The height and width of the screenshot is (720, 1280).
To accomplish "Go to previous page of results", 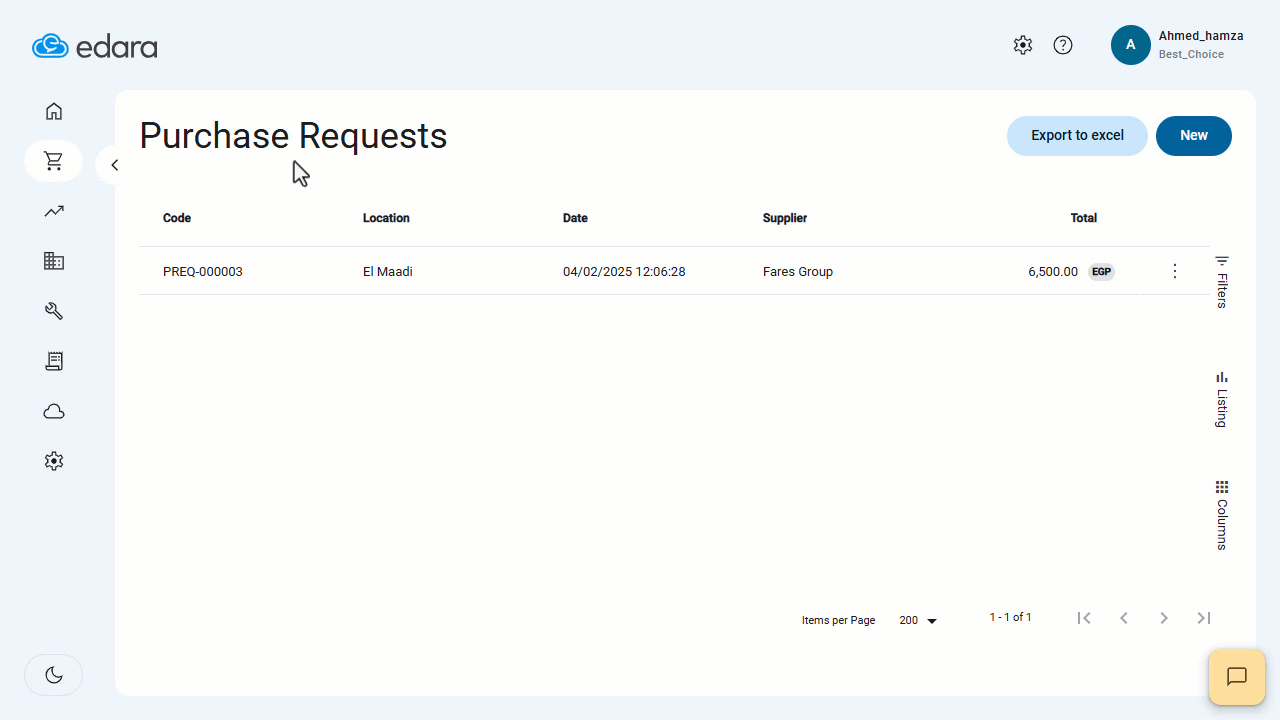I will coord(1124,618).
